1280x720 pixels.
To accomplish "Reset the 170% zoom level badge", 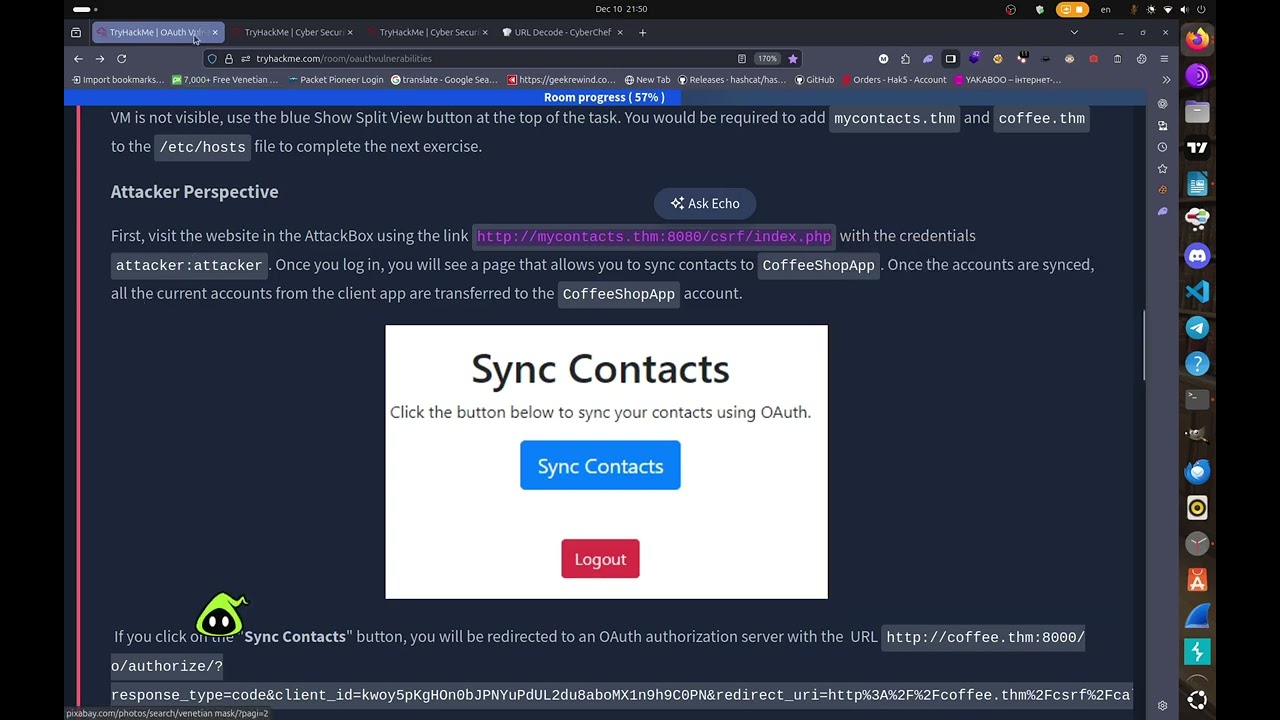I will [767, 59].
